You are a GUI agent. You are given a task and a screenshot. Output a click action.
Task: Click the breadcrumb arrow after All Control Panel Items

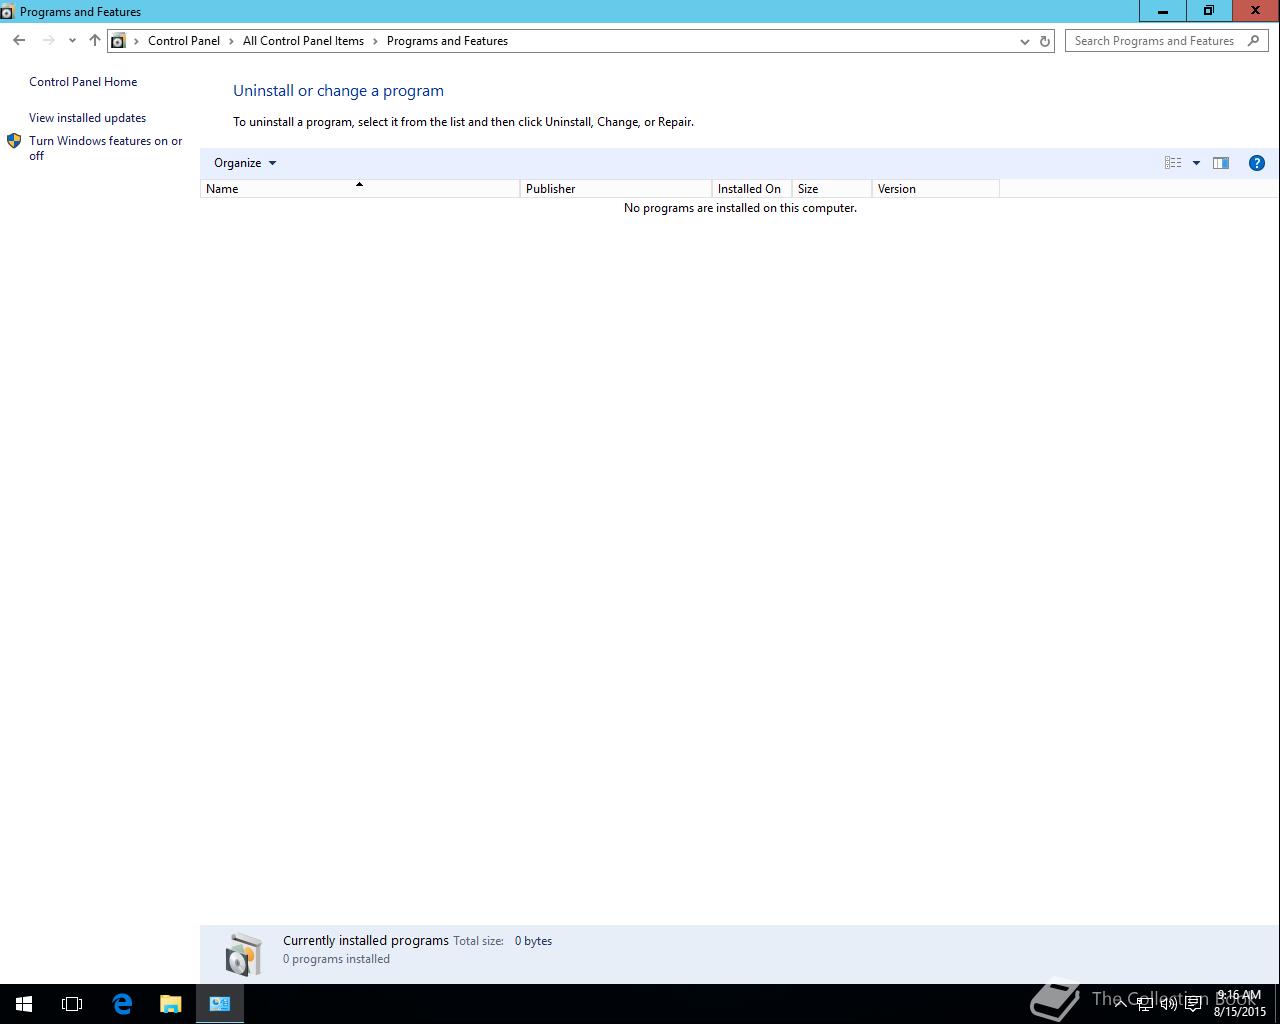pyautogui.click(x=376, y=41)
